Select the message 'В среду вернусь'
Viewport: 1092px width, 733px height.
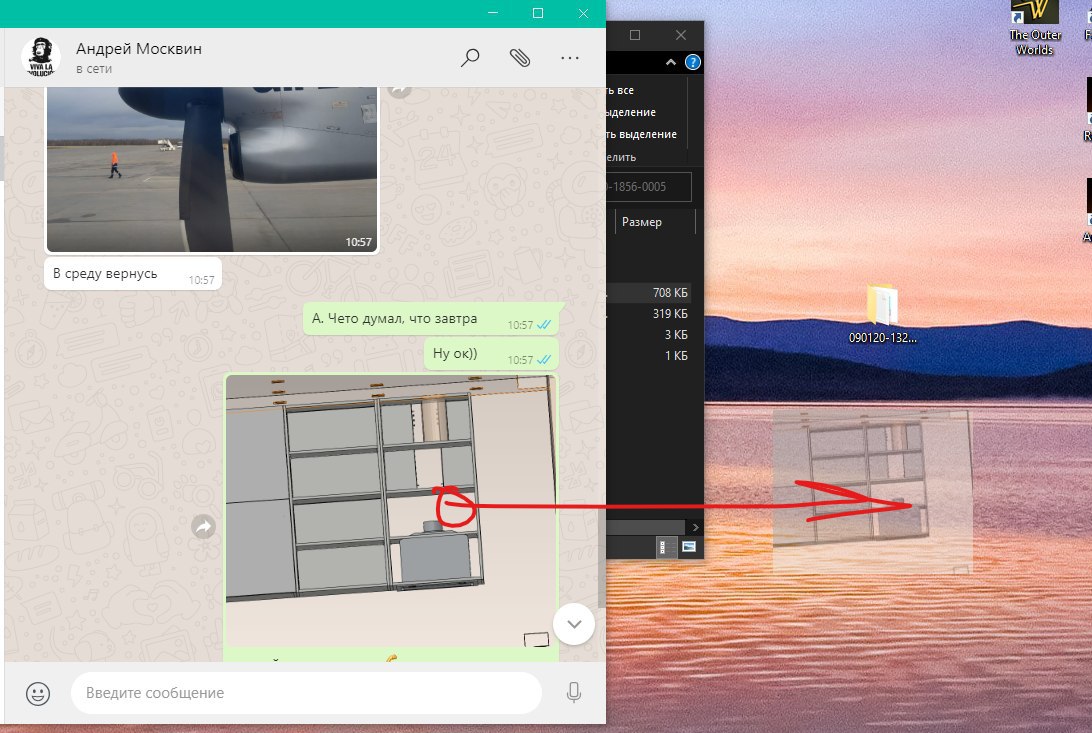[133, 274]
